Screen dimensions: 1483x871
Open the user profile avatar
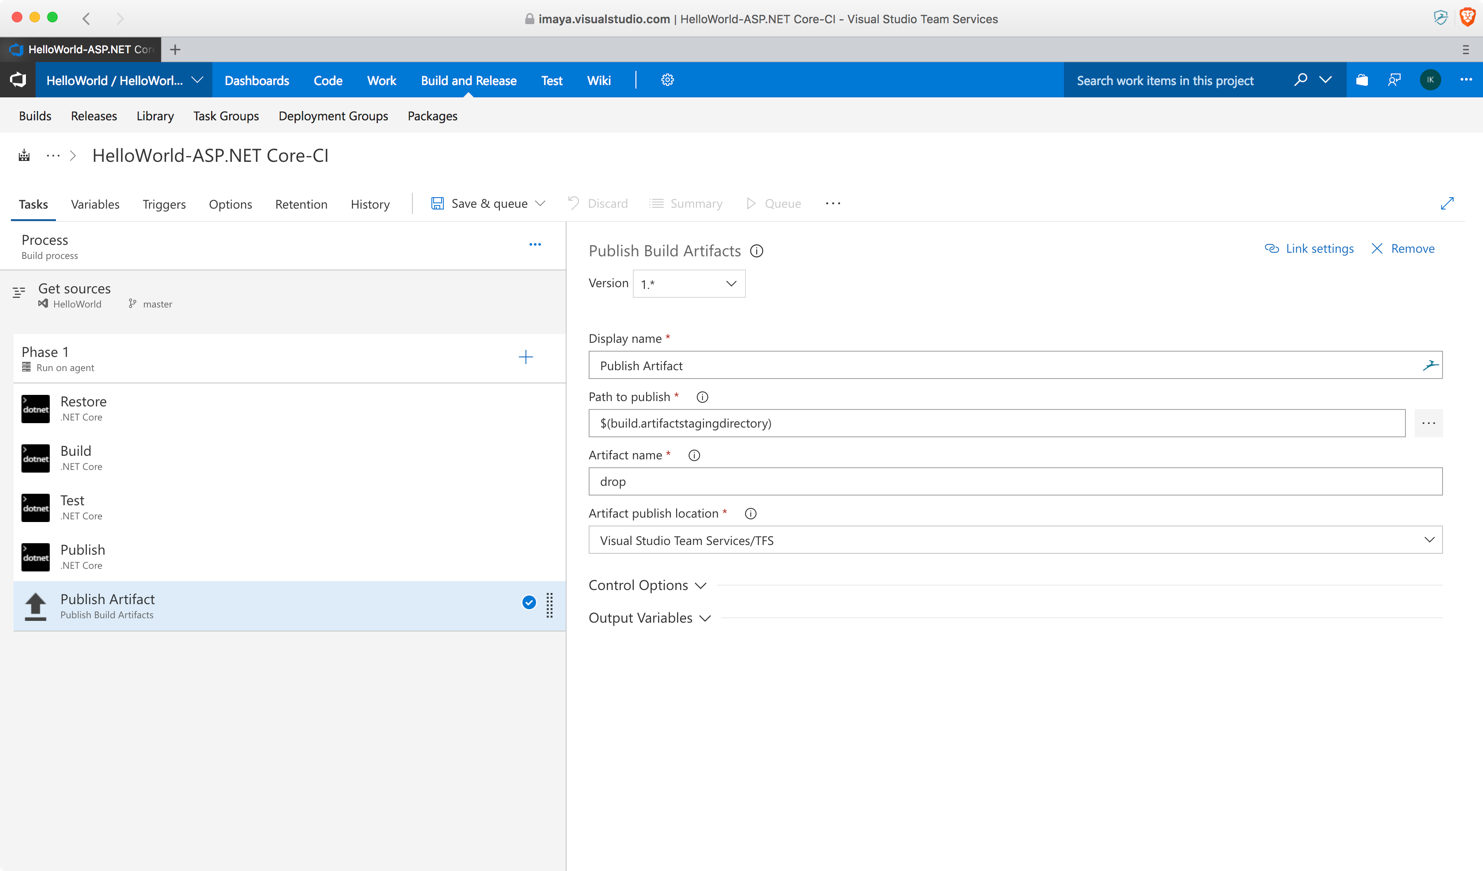click(1430, 80)
